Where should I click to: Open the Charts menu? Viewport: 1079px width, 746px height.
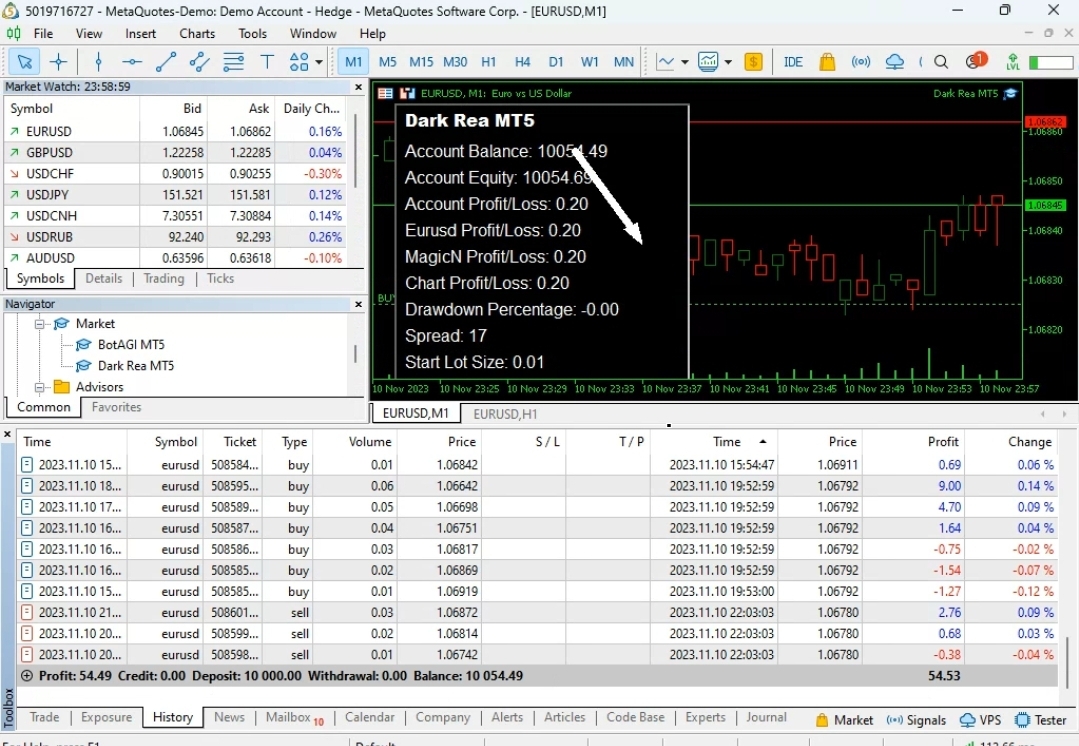coord(197,33)
